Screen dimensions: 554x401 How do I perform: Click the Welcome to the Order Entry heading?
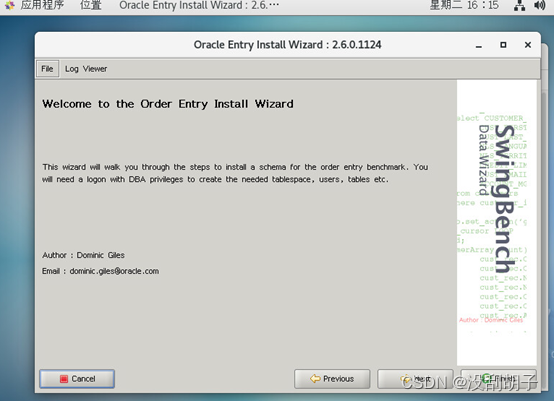[168, 104]
